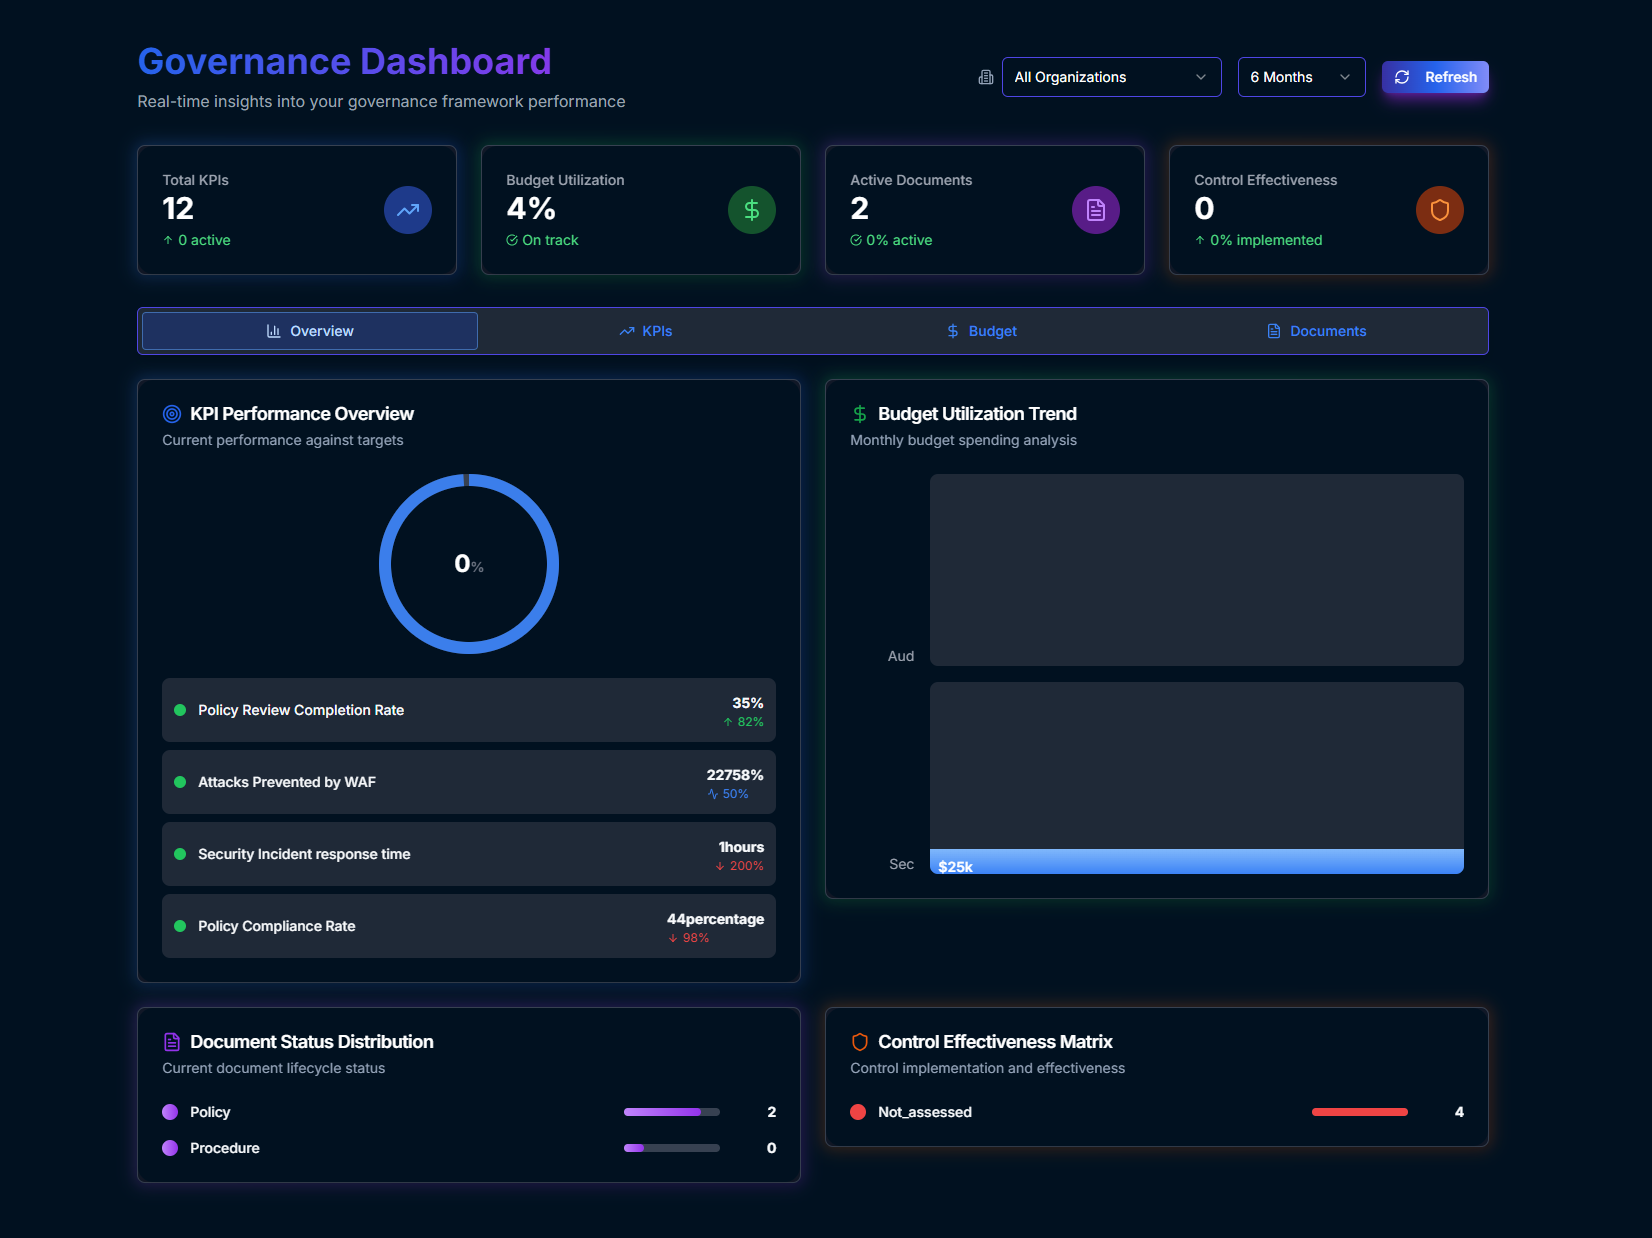Click the Sec label on budget chart
1652x1238 pixels.
[x=902, y=864]
